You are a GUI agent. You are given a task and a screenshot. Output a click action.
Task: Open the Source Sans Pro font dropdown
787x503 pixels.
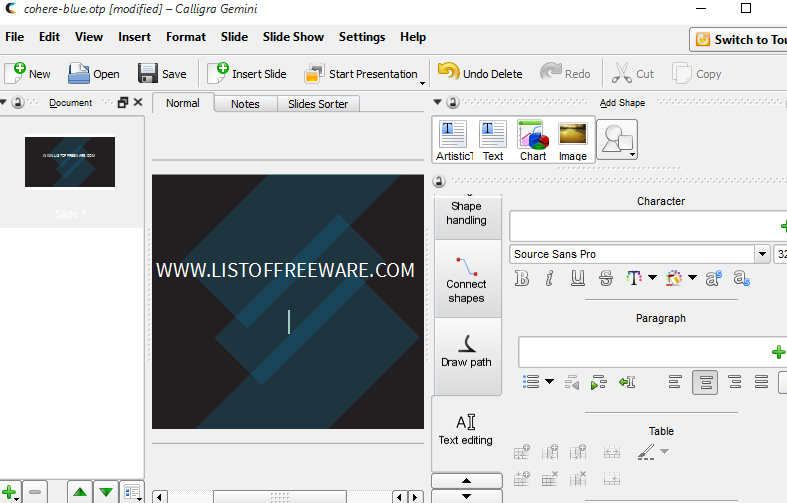coord(762,254)
